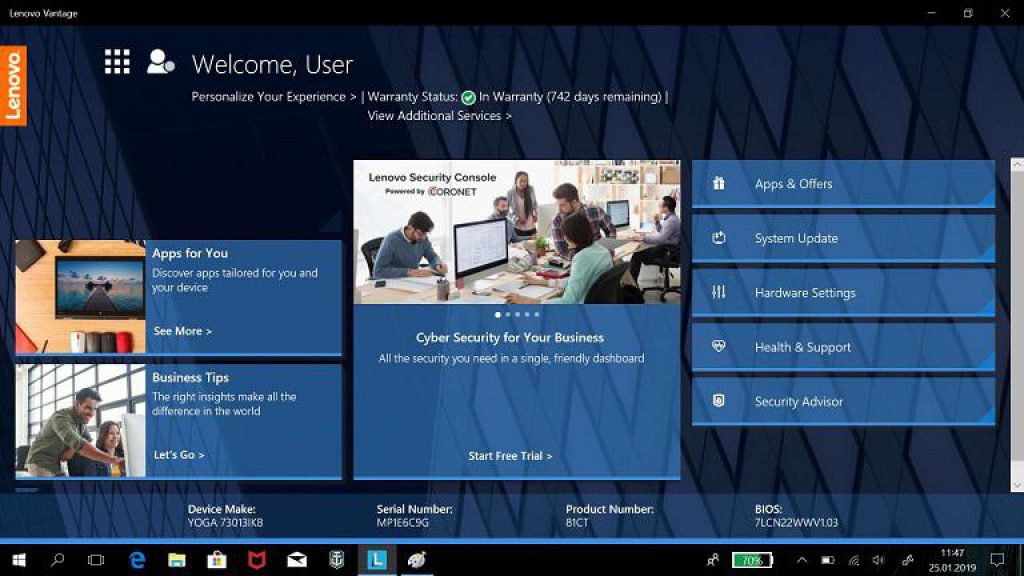Open Security Advisor menu
The image size is (1024, 576).
(x=843, y=401)
